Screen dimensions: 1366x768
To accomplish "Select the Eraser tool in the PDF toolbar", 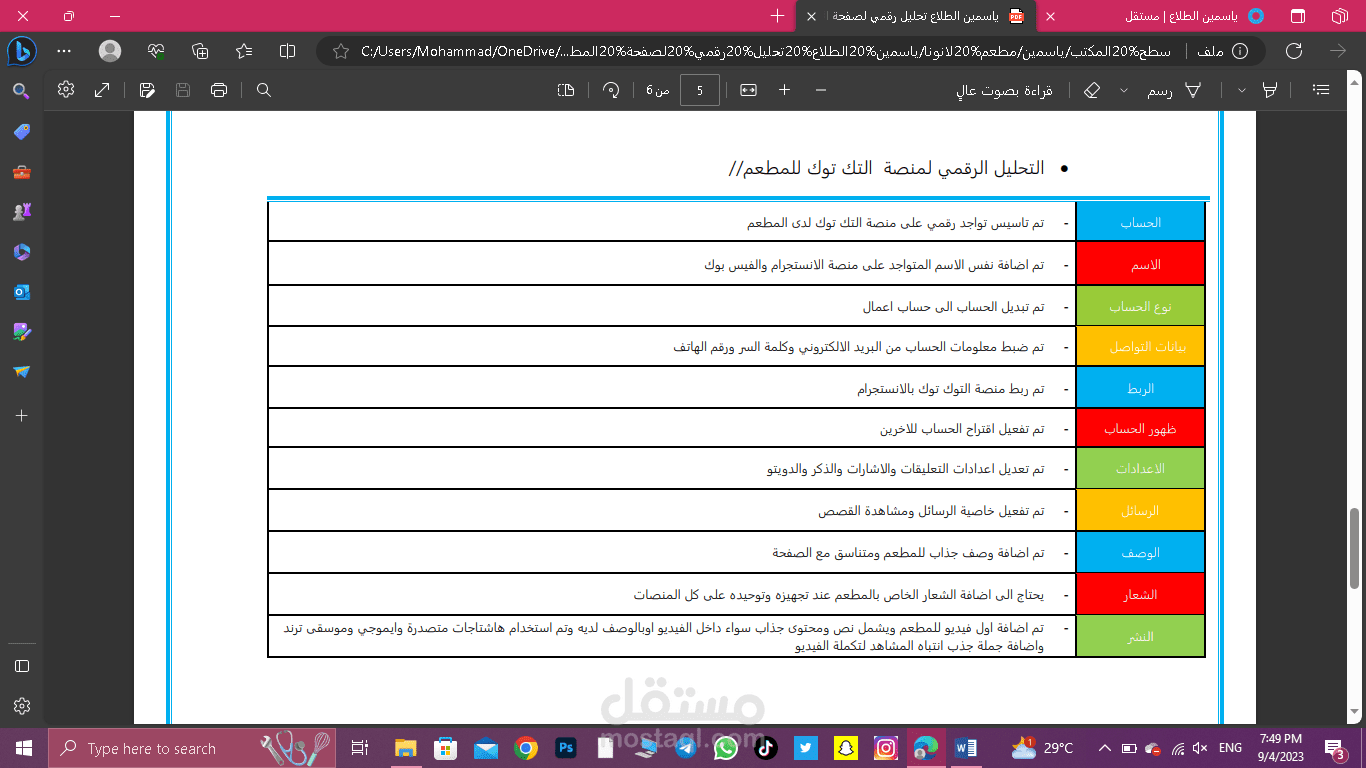I will [1091, 89].
